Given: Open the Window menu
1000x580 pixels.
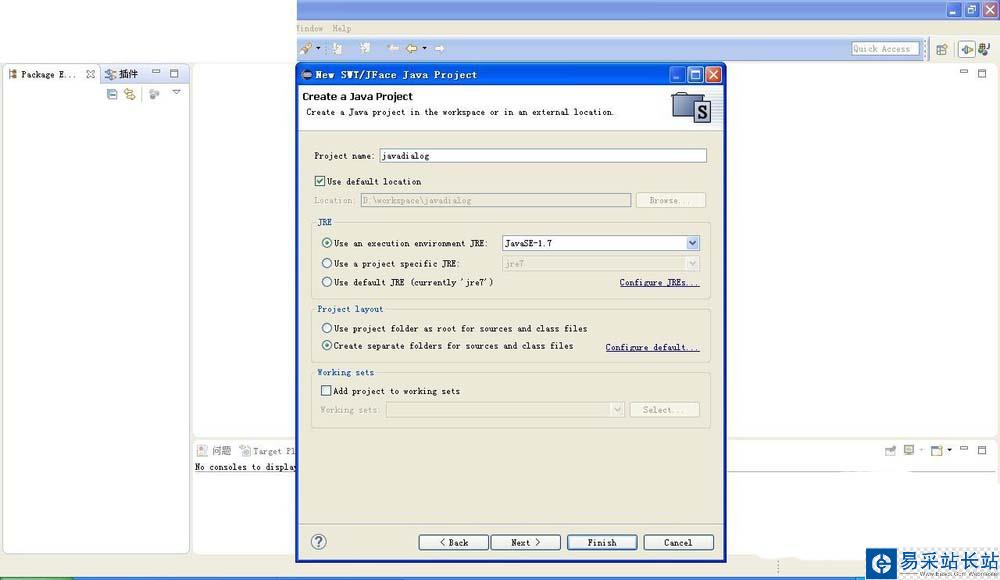Looking at the screenshot, I should click(310, 28).
